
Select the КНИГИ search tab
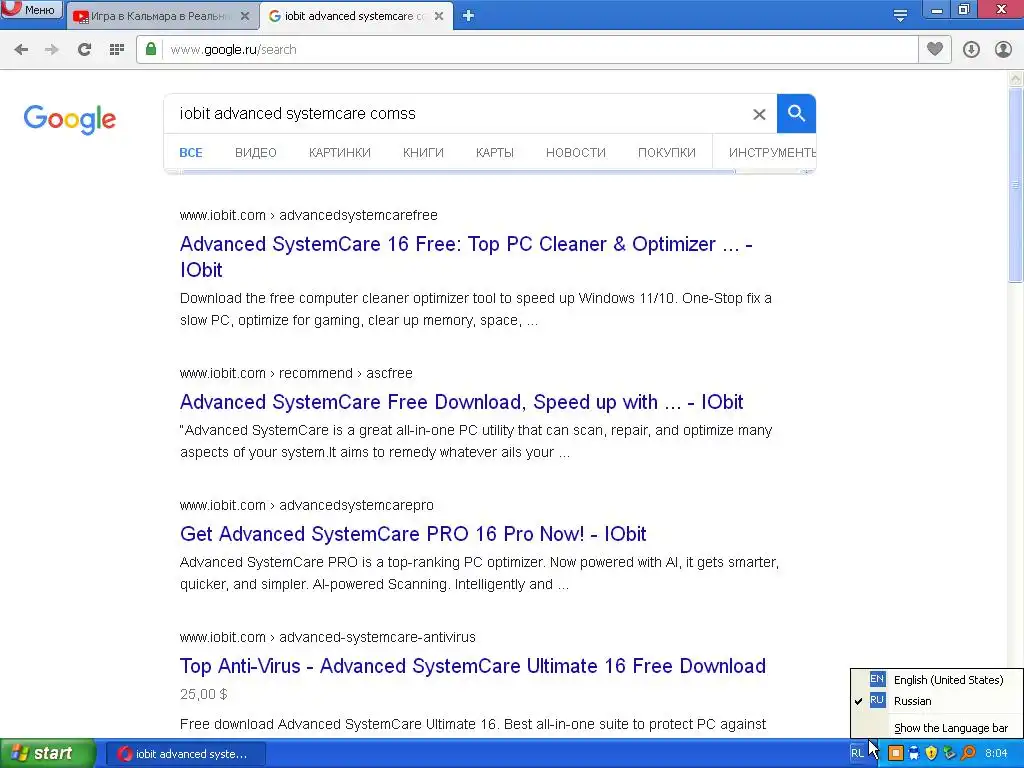click(423, 153)
